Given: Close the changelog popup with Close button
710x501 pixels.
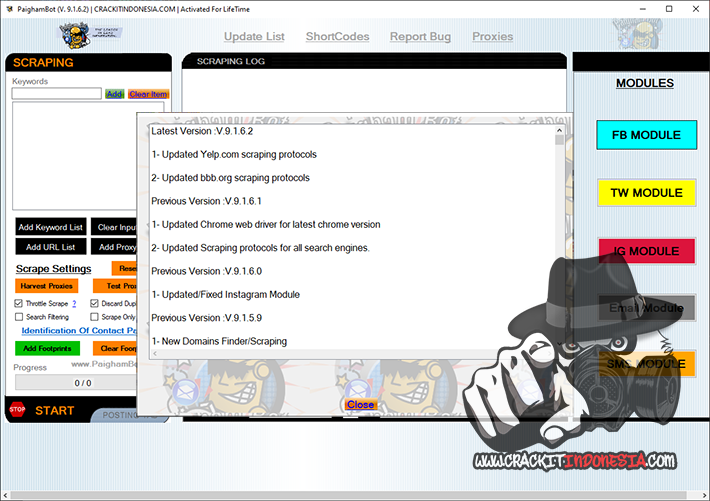Looking at the screenshot, I should [360, 404].
